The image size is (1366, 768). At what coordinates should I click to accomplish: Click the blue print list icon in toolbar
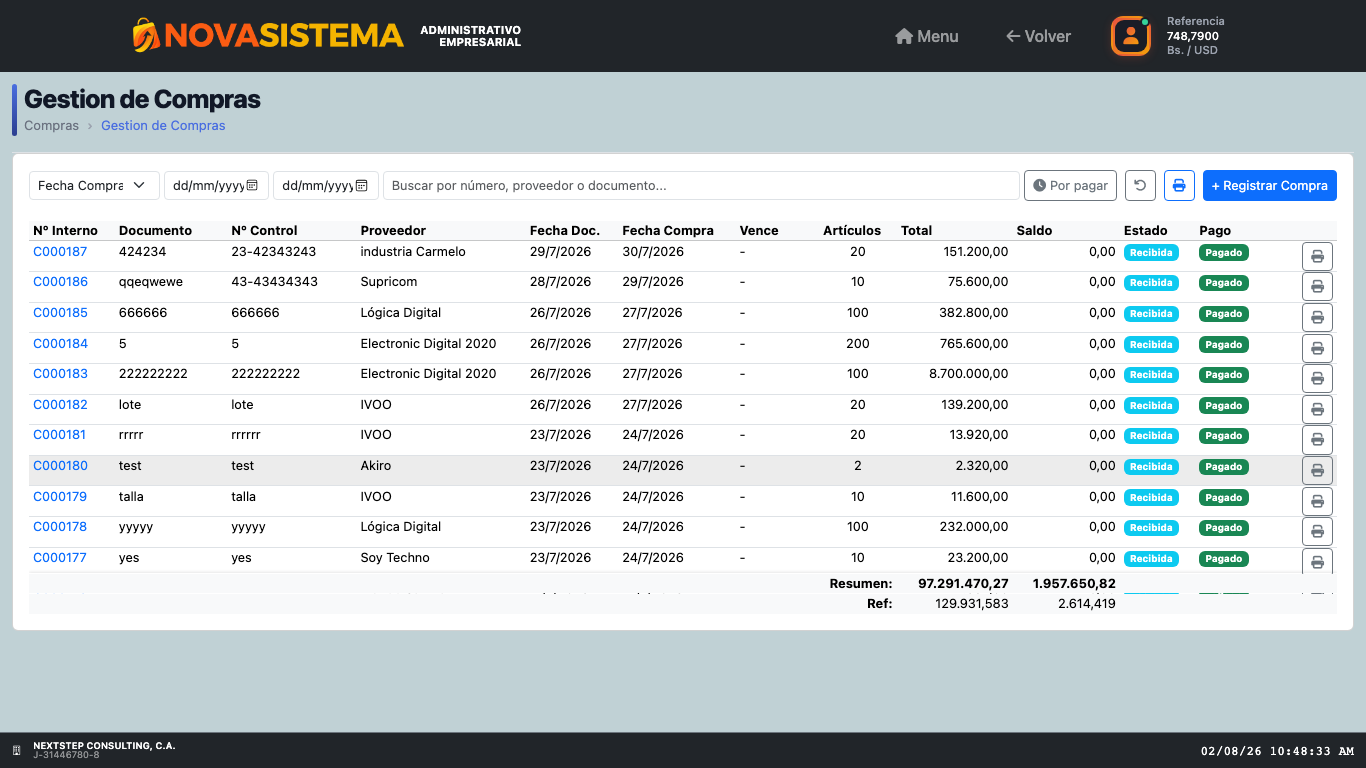coord(1179,185)
